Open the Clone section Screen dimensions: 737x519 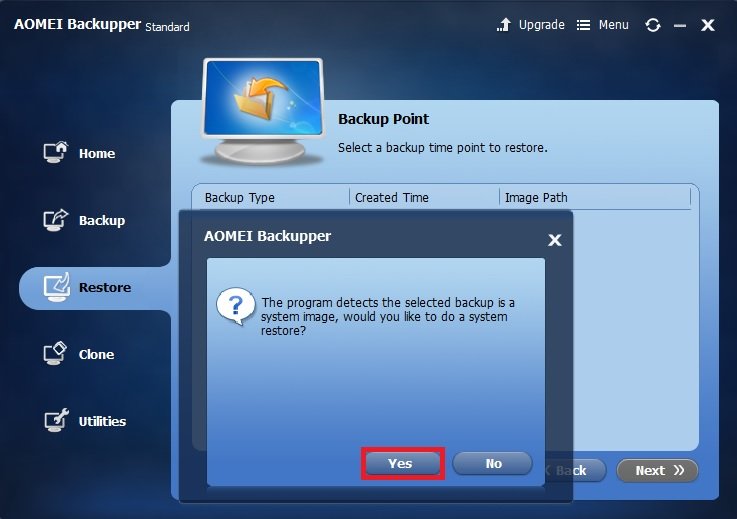[78, 354]
